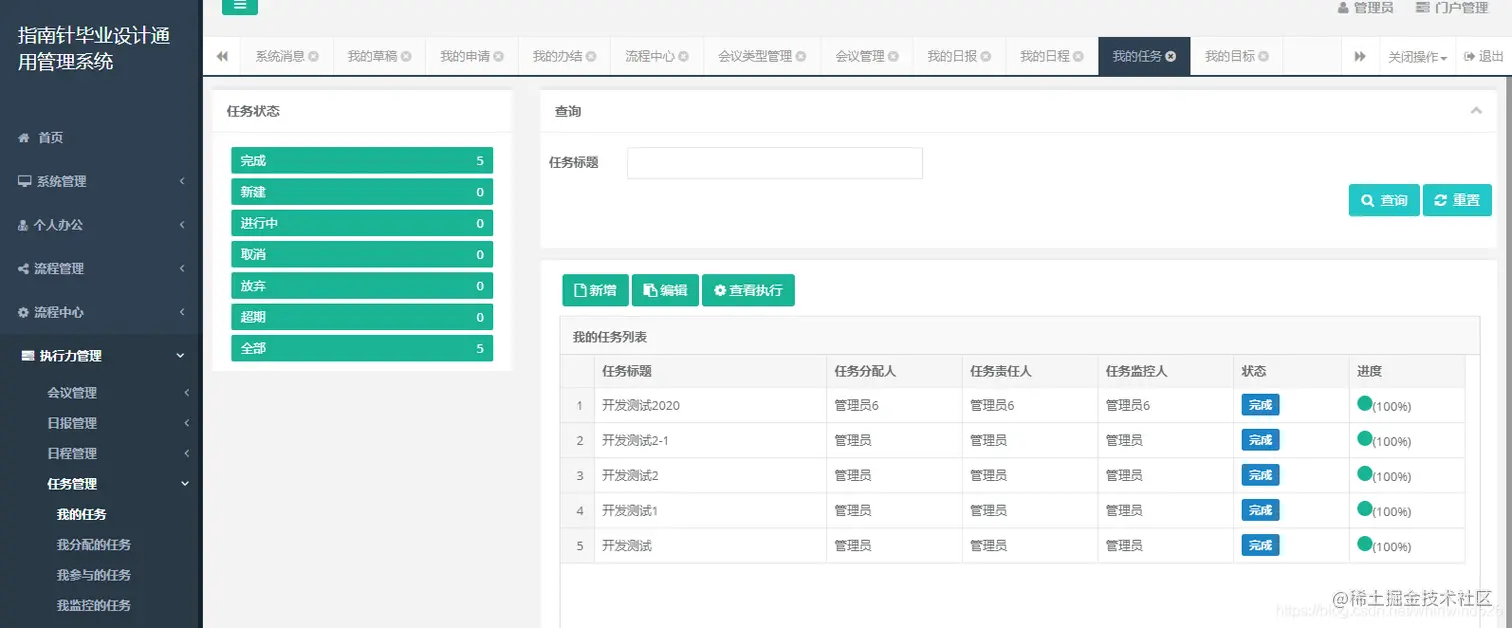Click the green progress dot for 开发测试2020
This screenshot has height=628, width=1512.
click(1364, 403)
